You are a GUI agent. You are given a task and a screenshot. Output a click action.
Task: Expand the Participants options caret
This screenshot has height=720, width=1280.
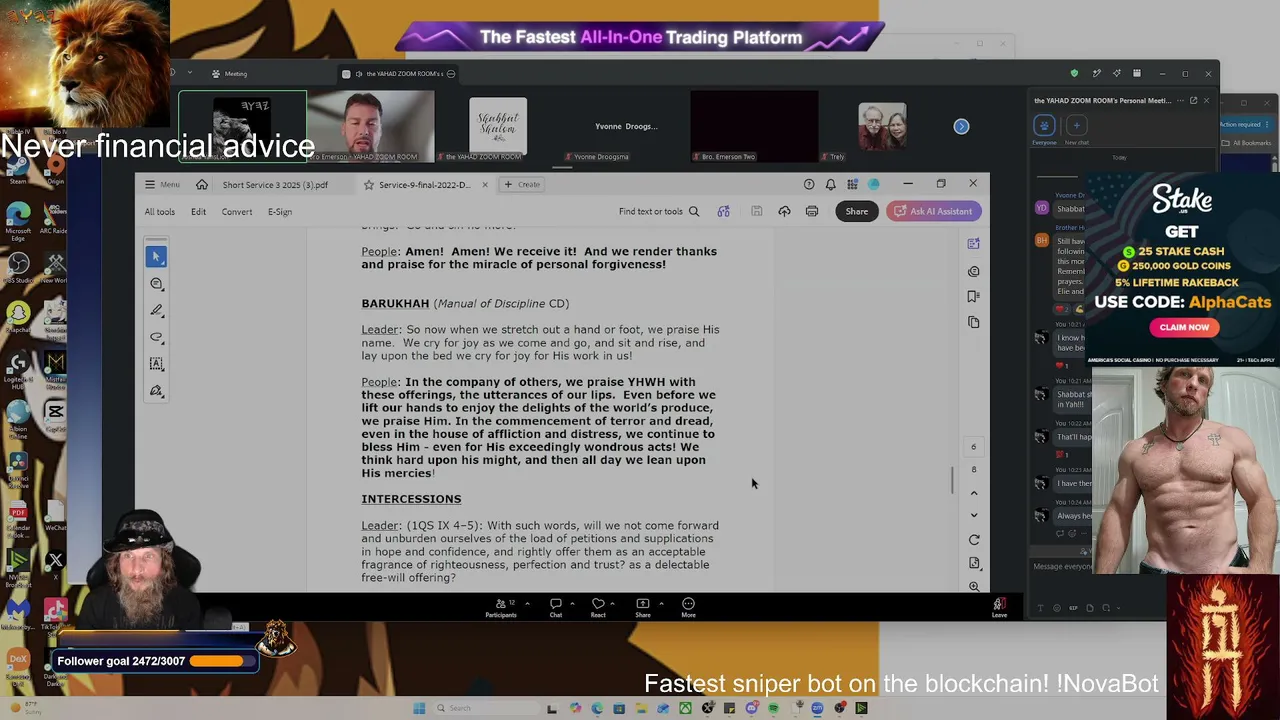[x=527, y=603]
